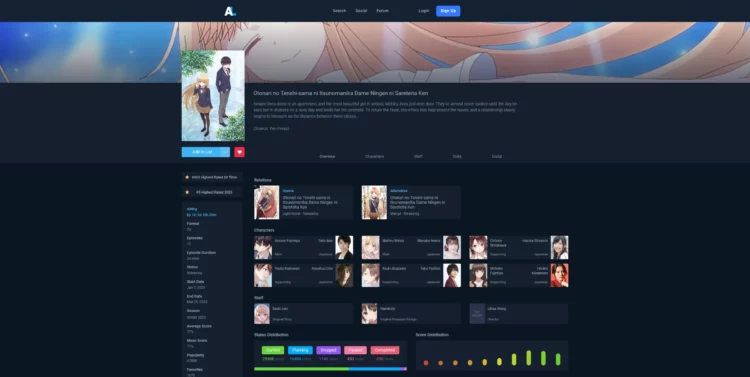Screen dimensions: 750x377
Task: Open Lihua Wang placeholder staff image
Action: (477, 313)
